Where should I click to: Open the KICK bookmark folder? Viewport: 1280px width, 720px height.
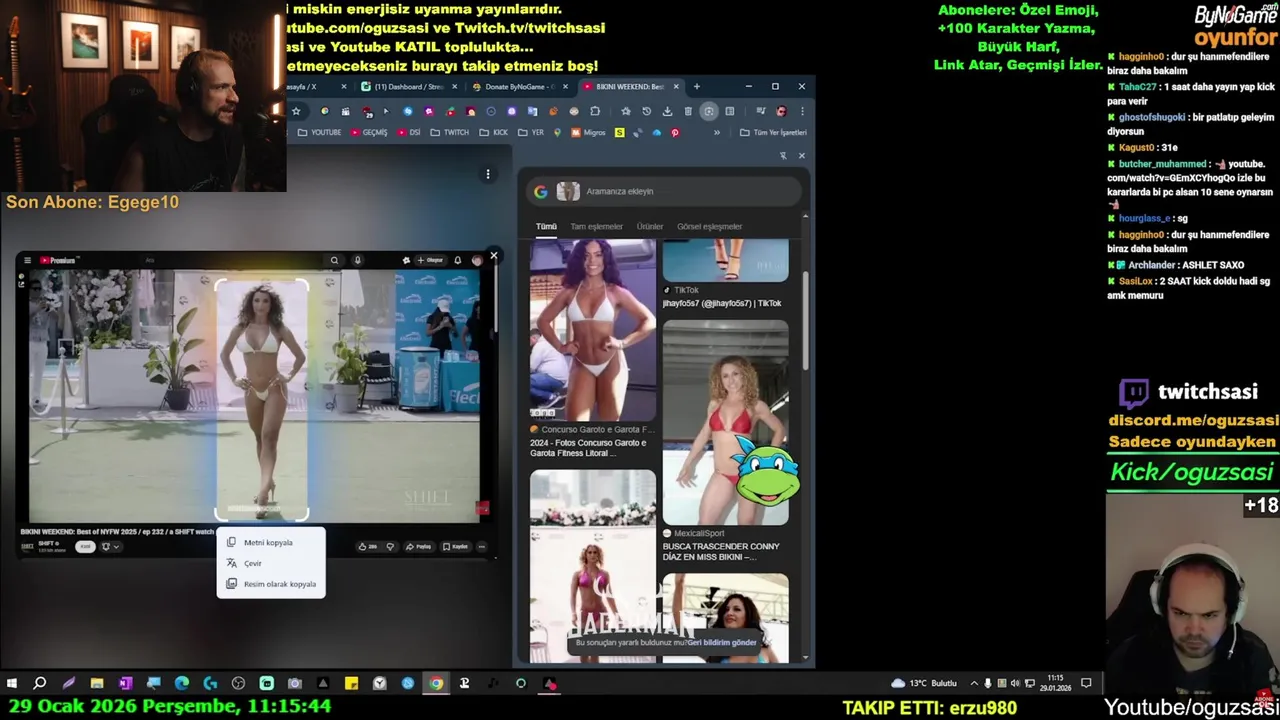tap(494, 132)
